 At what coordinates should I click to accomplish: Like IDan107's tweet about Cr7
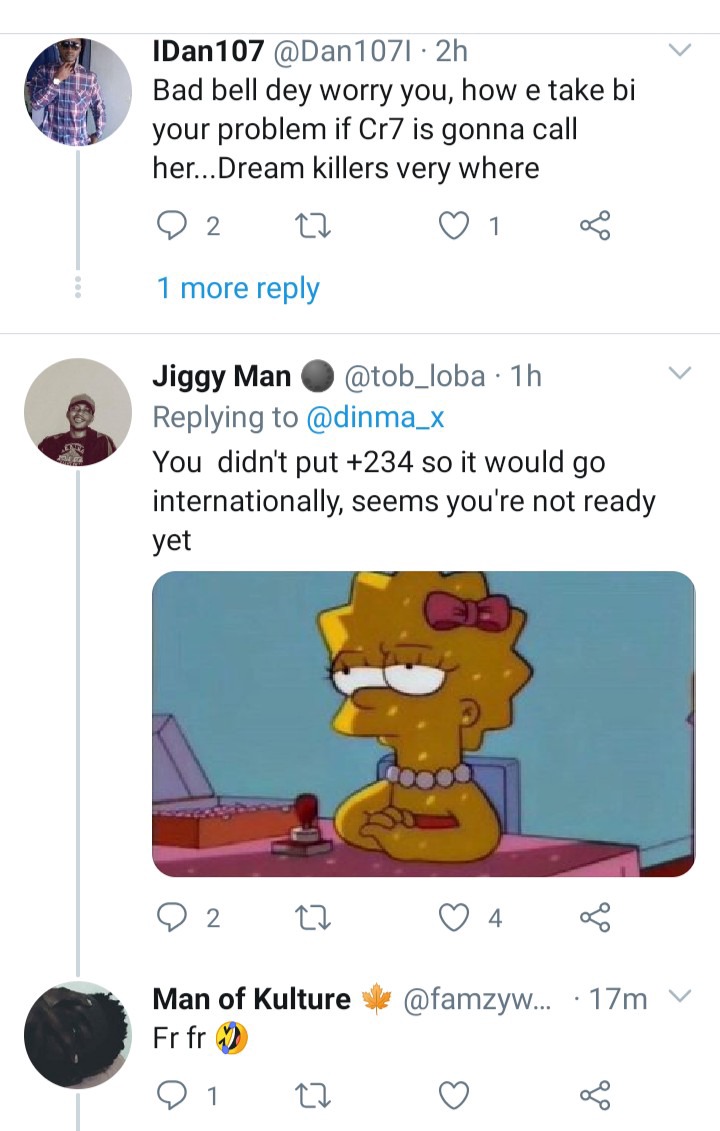pos(454,226)
